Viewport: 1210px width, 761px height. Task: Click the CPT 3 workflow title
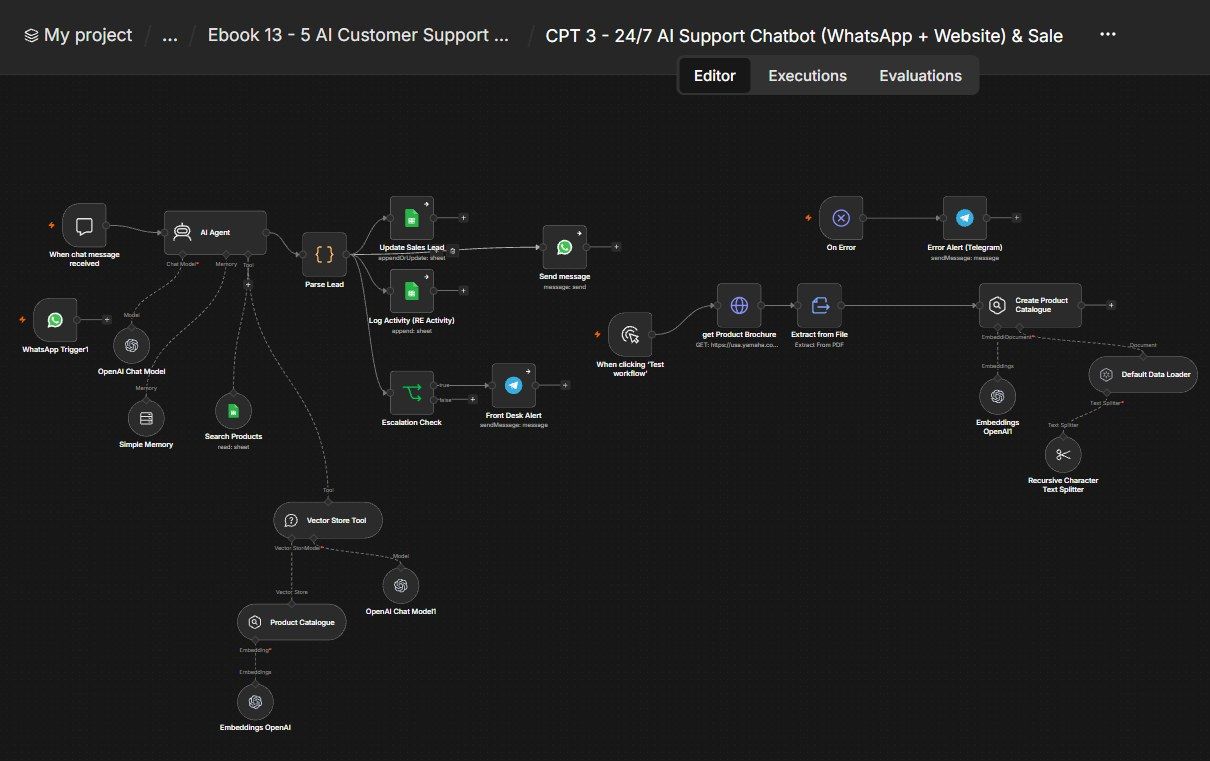pyautogui.click(x=804, y=35)
